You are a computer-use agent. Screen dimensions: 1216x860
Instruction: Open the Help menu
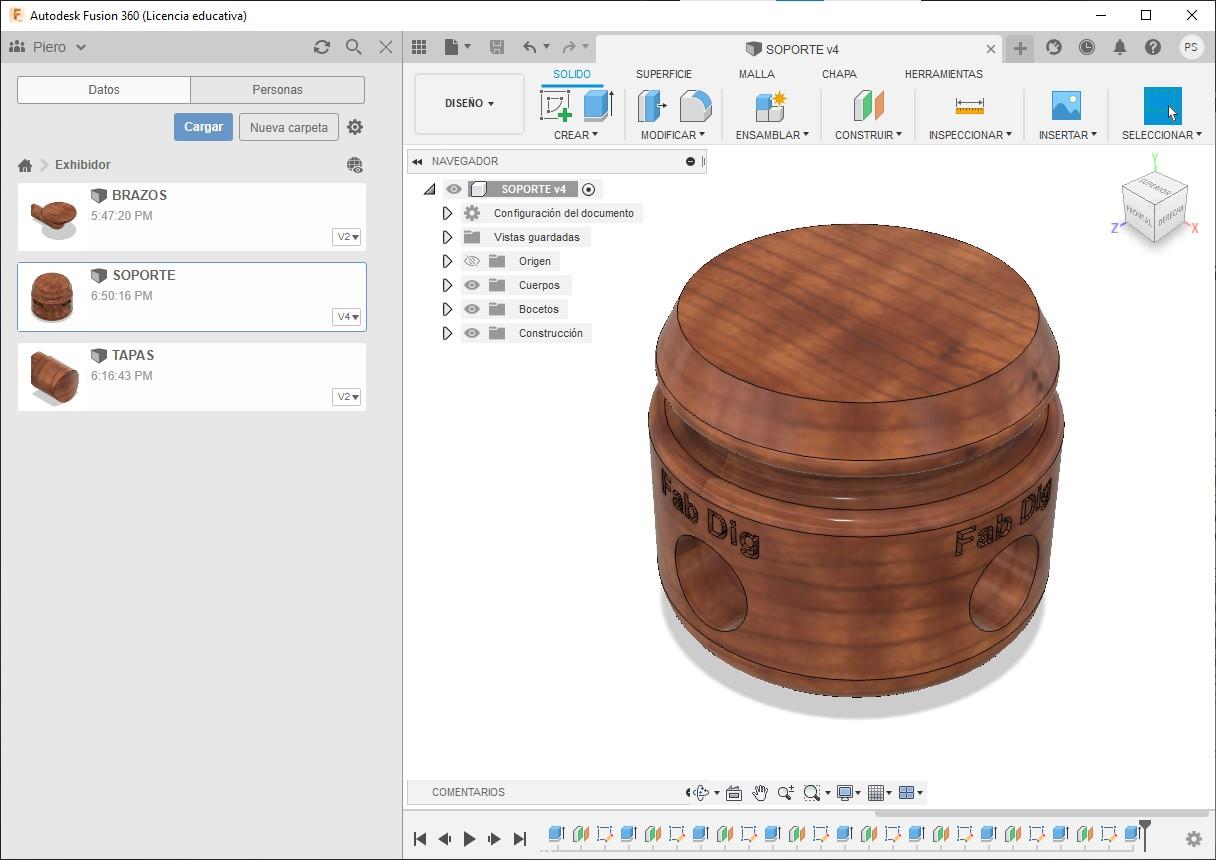tap(1153, 47)
